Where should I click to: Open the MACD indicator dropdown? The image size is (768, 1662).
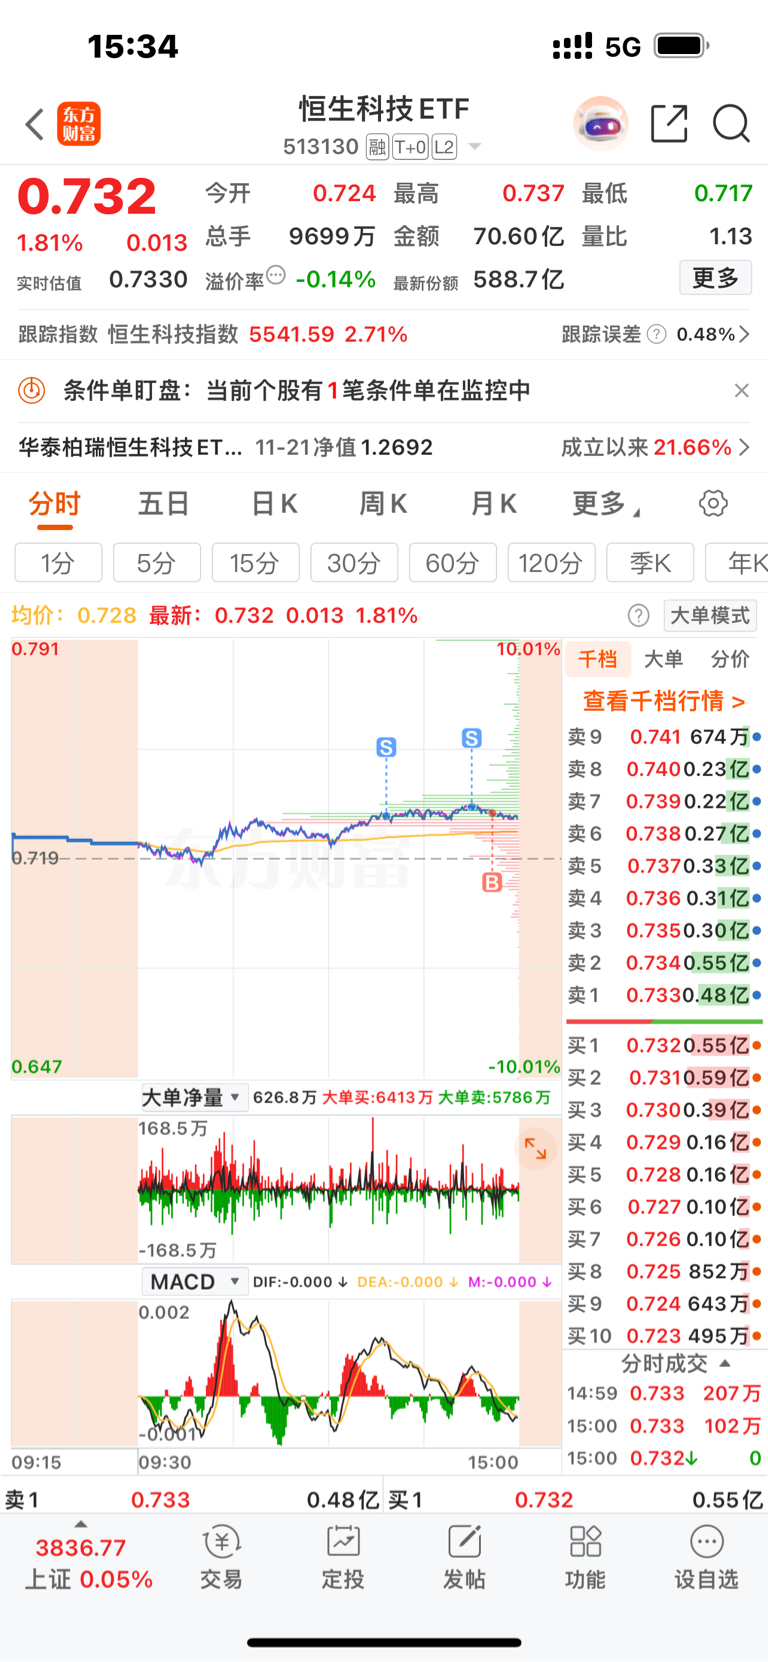coord(195,1281)
